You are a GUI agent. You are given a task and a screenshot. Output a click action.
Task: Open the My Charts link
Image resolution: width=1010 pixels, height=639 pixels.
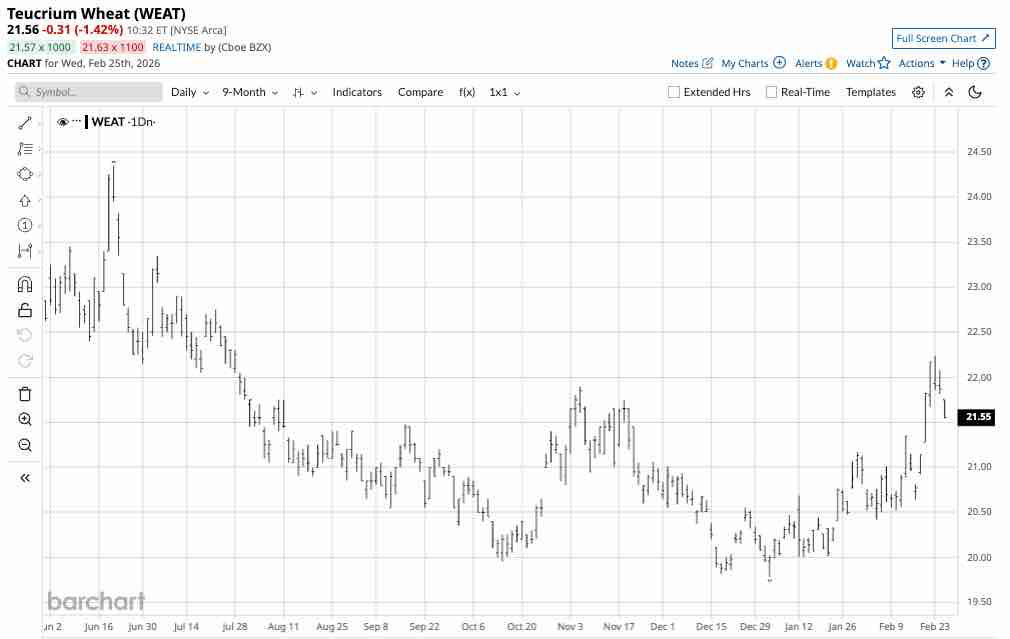click(753, 63)
